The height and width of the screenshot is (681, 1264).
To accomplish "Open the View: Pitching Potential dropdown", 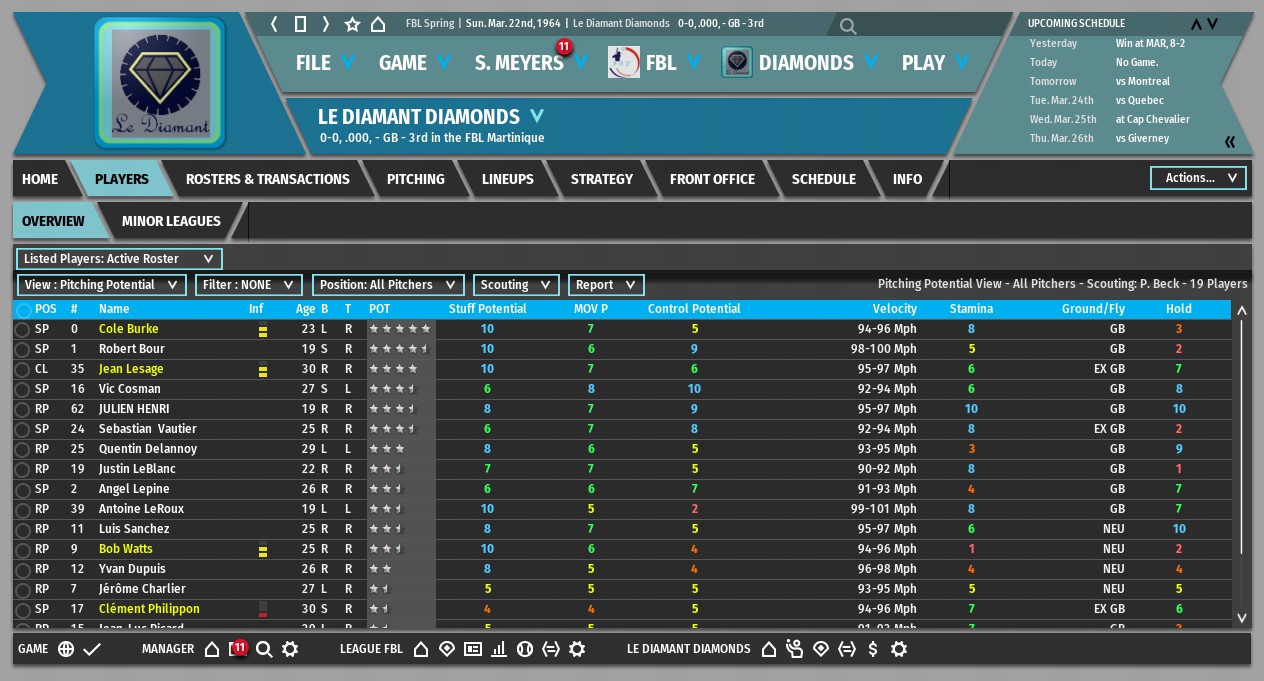I will tap(102, 285).
